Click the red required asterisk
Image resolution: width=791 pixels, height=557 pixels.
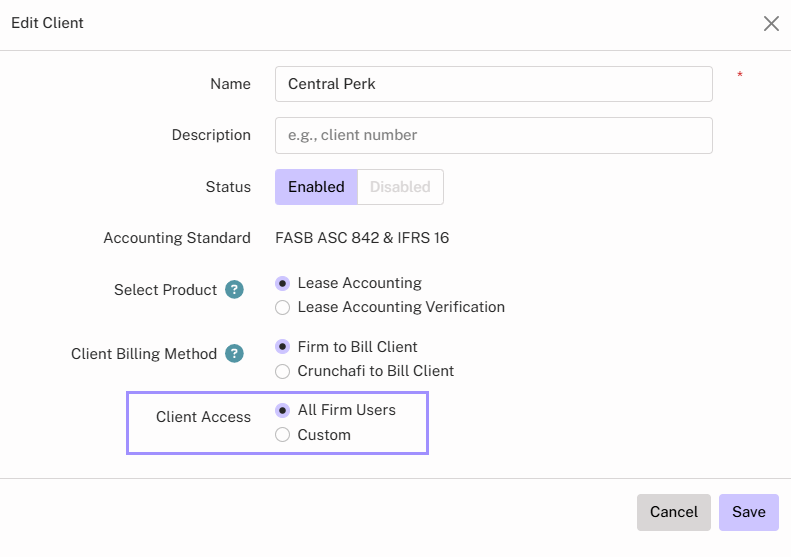[x=740, y=76]
